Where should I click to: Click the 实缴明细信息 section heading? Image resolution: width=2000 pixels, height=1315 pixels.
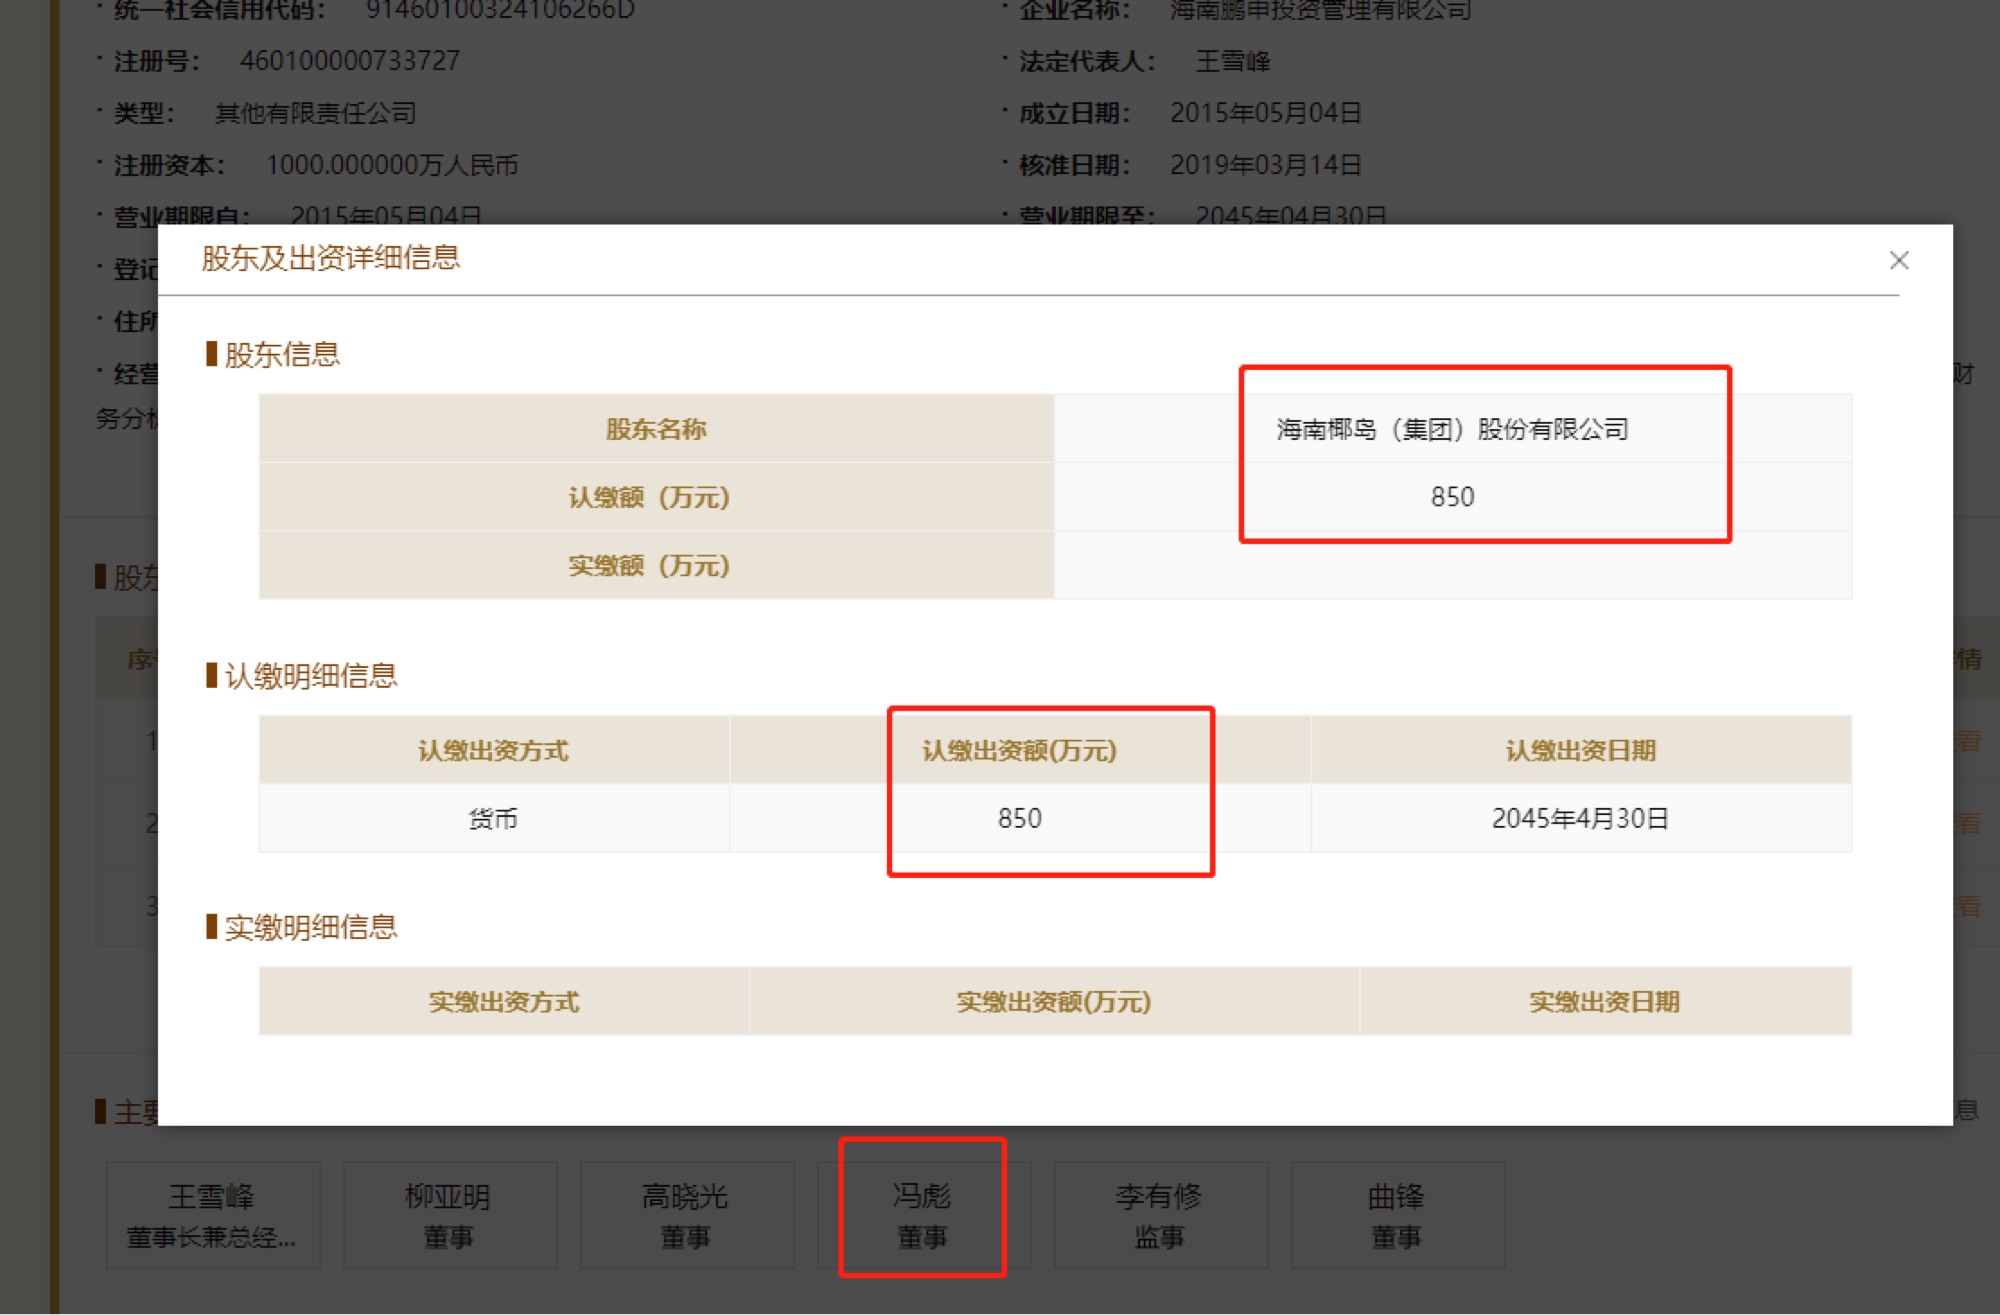[311, 927]
